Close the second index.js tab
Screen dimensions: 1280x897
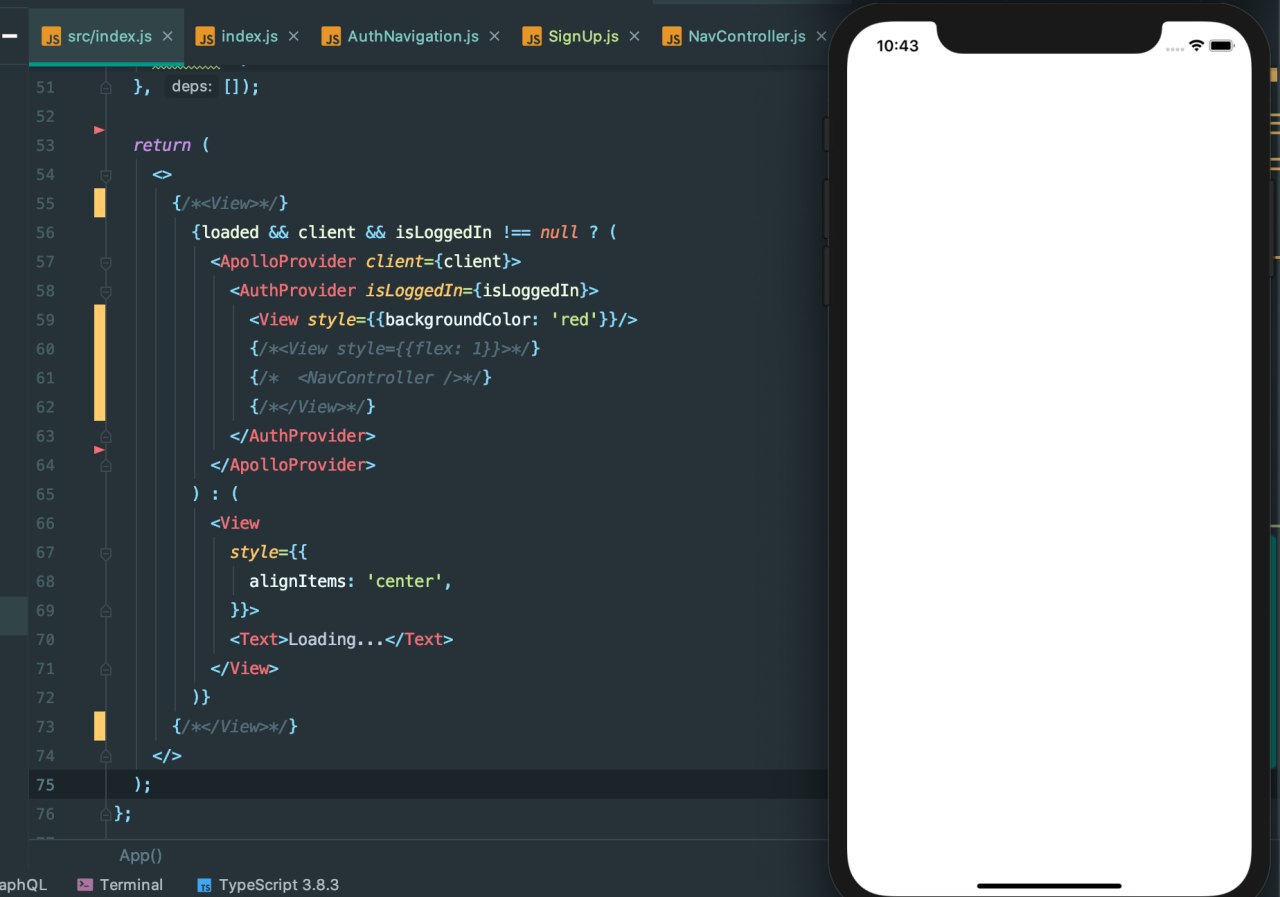(x=293, y=36)
